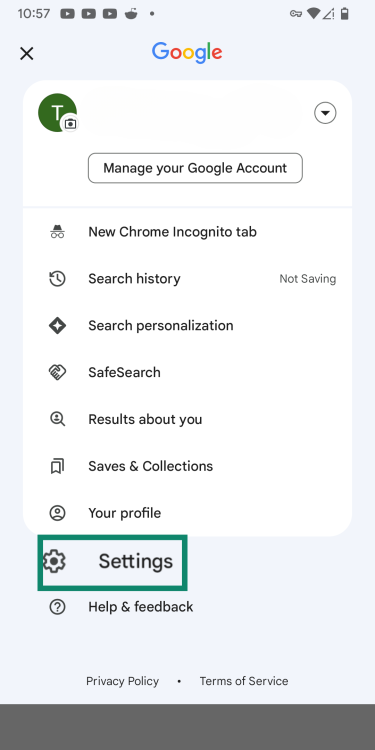Click the SafeSearch icon
The height and width of the screenshot is (750, 375).
click(x=57, y=373)
